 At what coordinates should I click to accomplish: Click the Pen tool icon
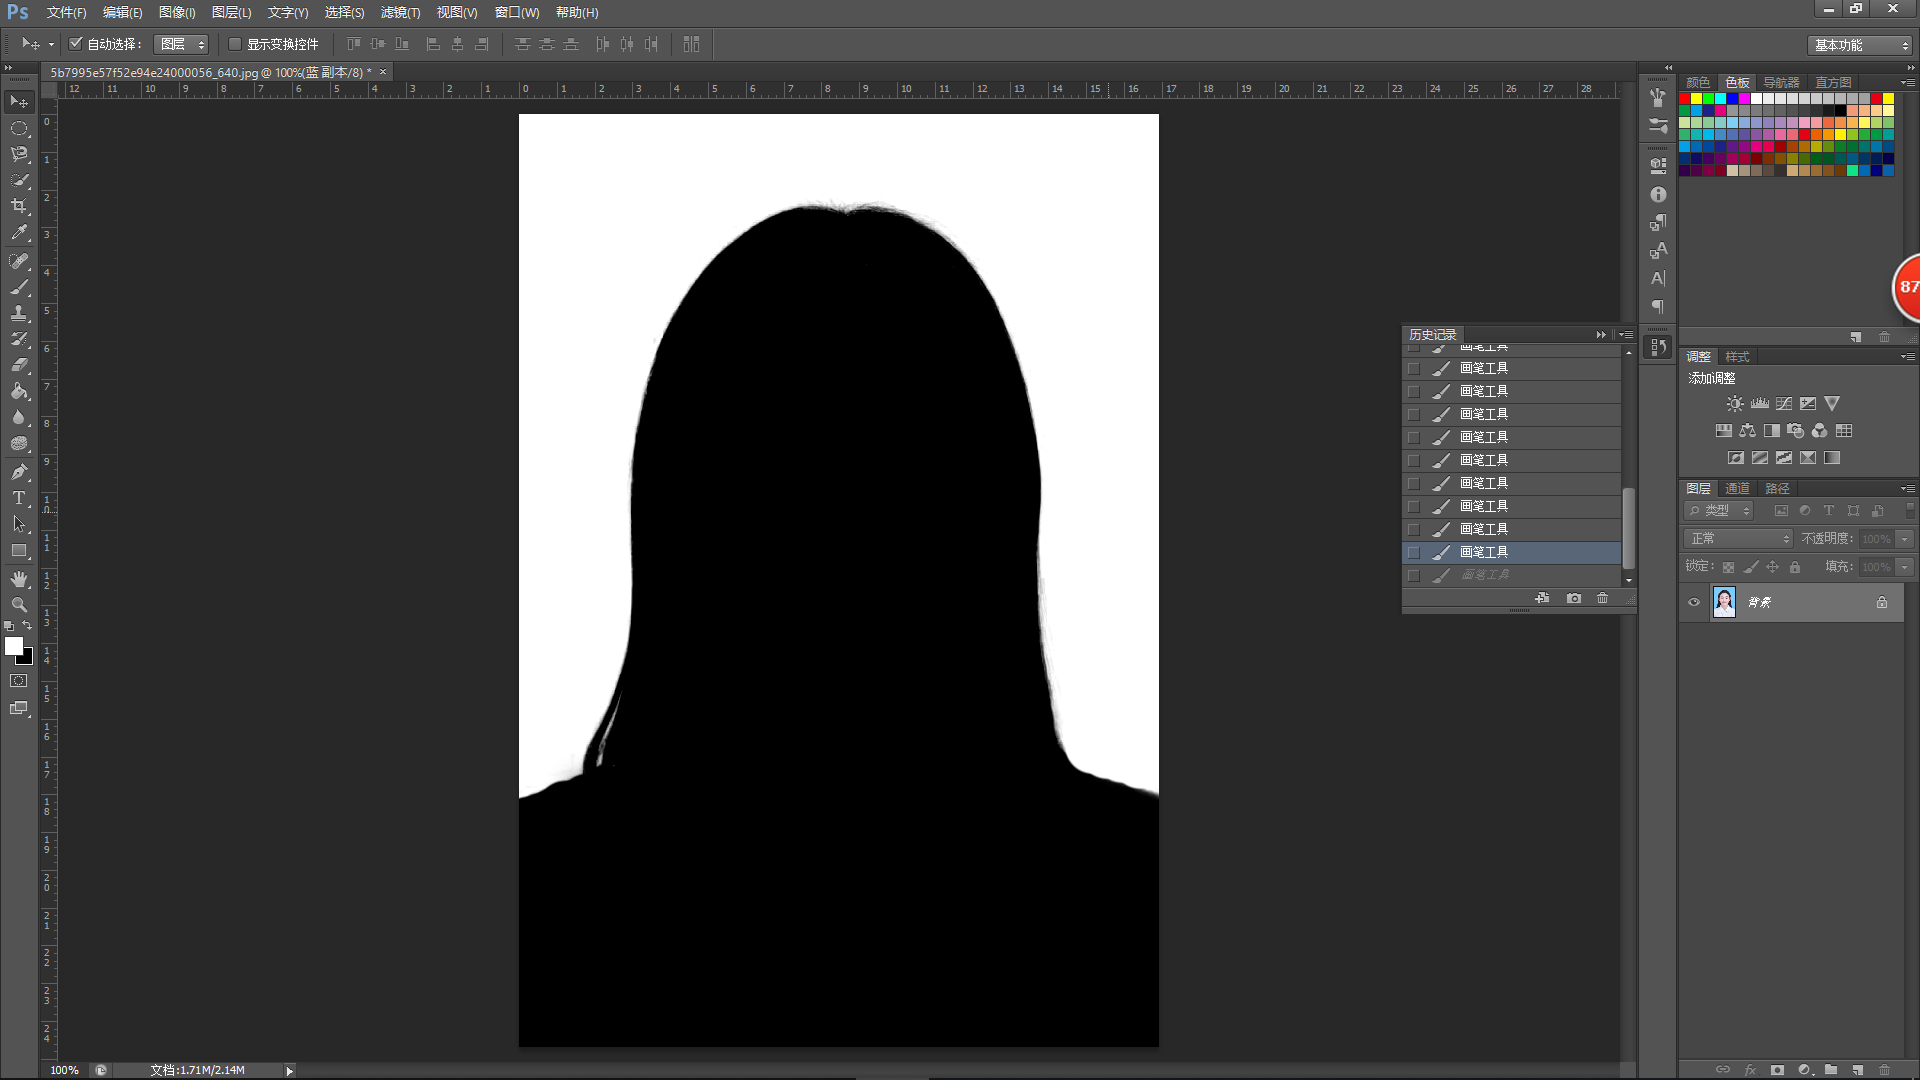[x=19, y=471]
